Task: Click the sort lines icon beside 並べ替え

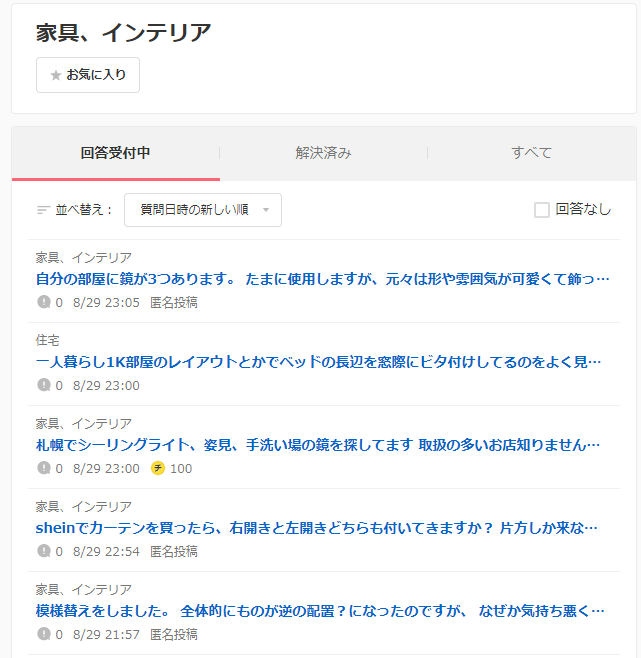Action: pos(43,210)
